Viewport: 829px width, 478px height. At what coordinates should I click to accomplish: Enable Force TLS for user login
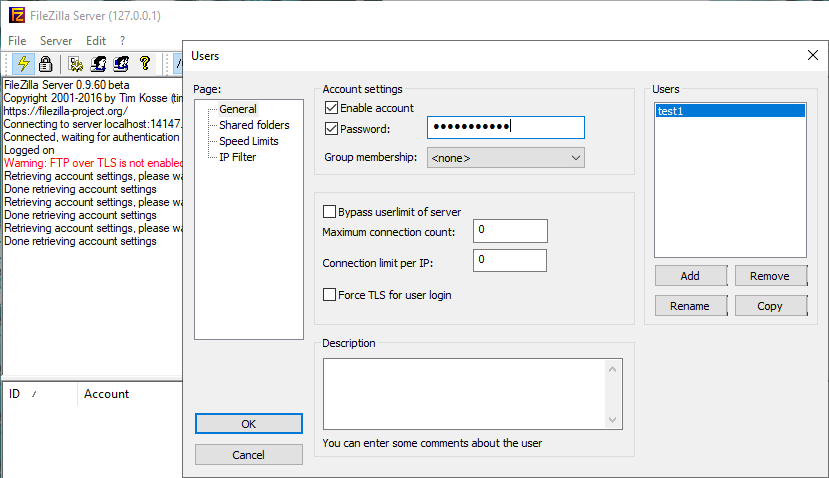[329, 295]
